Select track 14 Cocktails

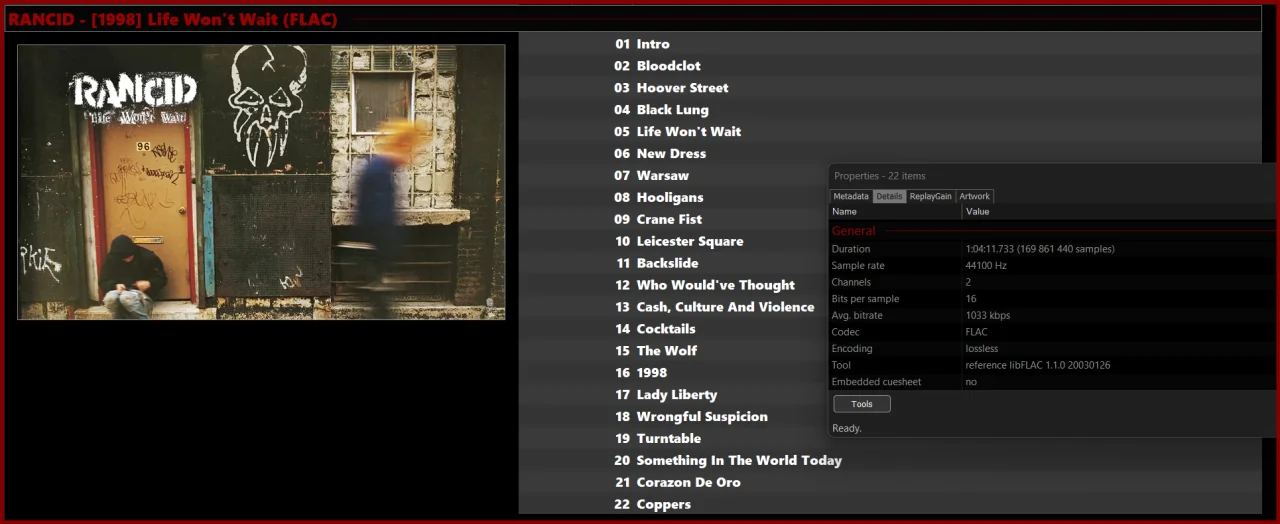[x=673, y=329]
